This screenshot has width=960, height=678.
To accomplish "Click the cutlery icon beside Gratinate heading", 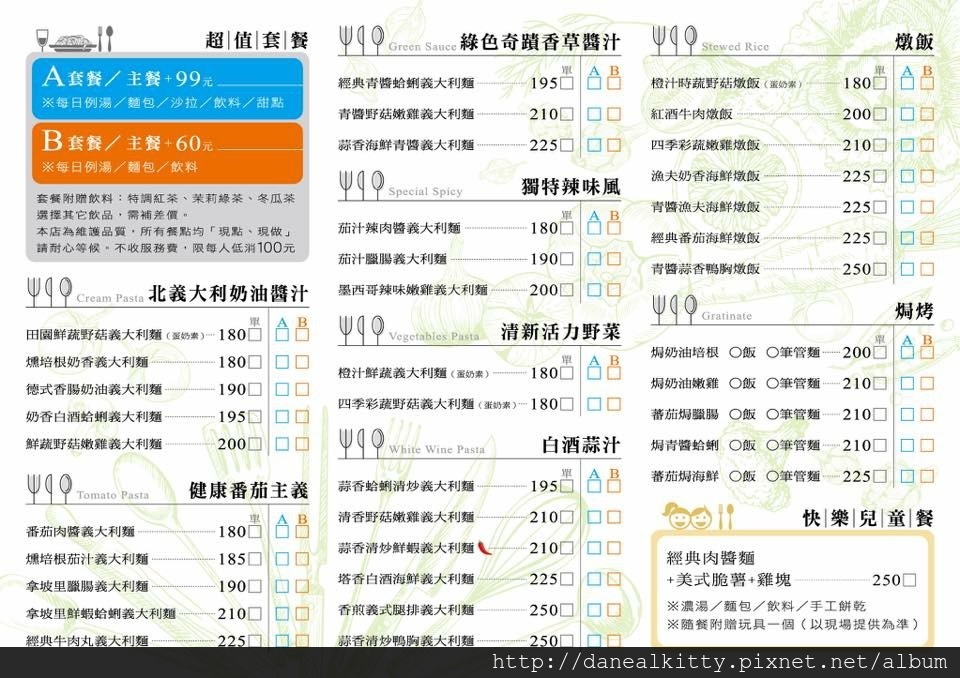I will 674,309.
